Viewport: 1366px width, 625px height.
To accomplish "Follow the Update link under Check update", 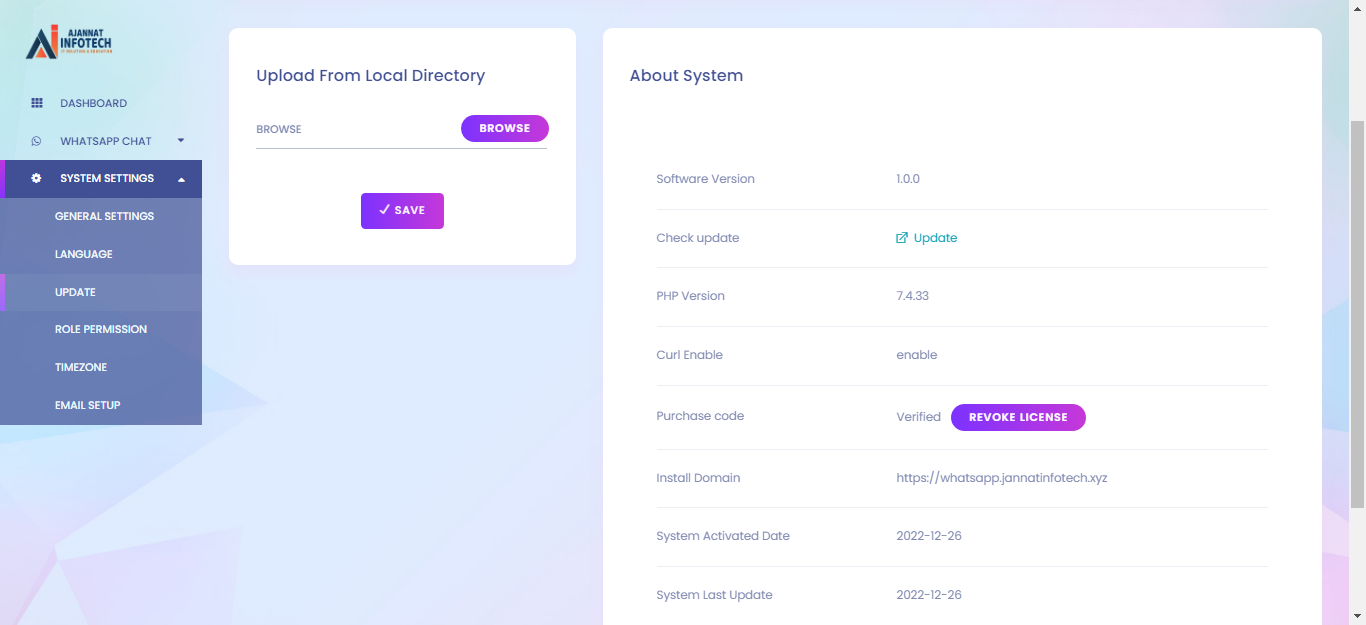I will [x=935, y=238].
